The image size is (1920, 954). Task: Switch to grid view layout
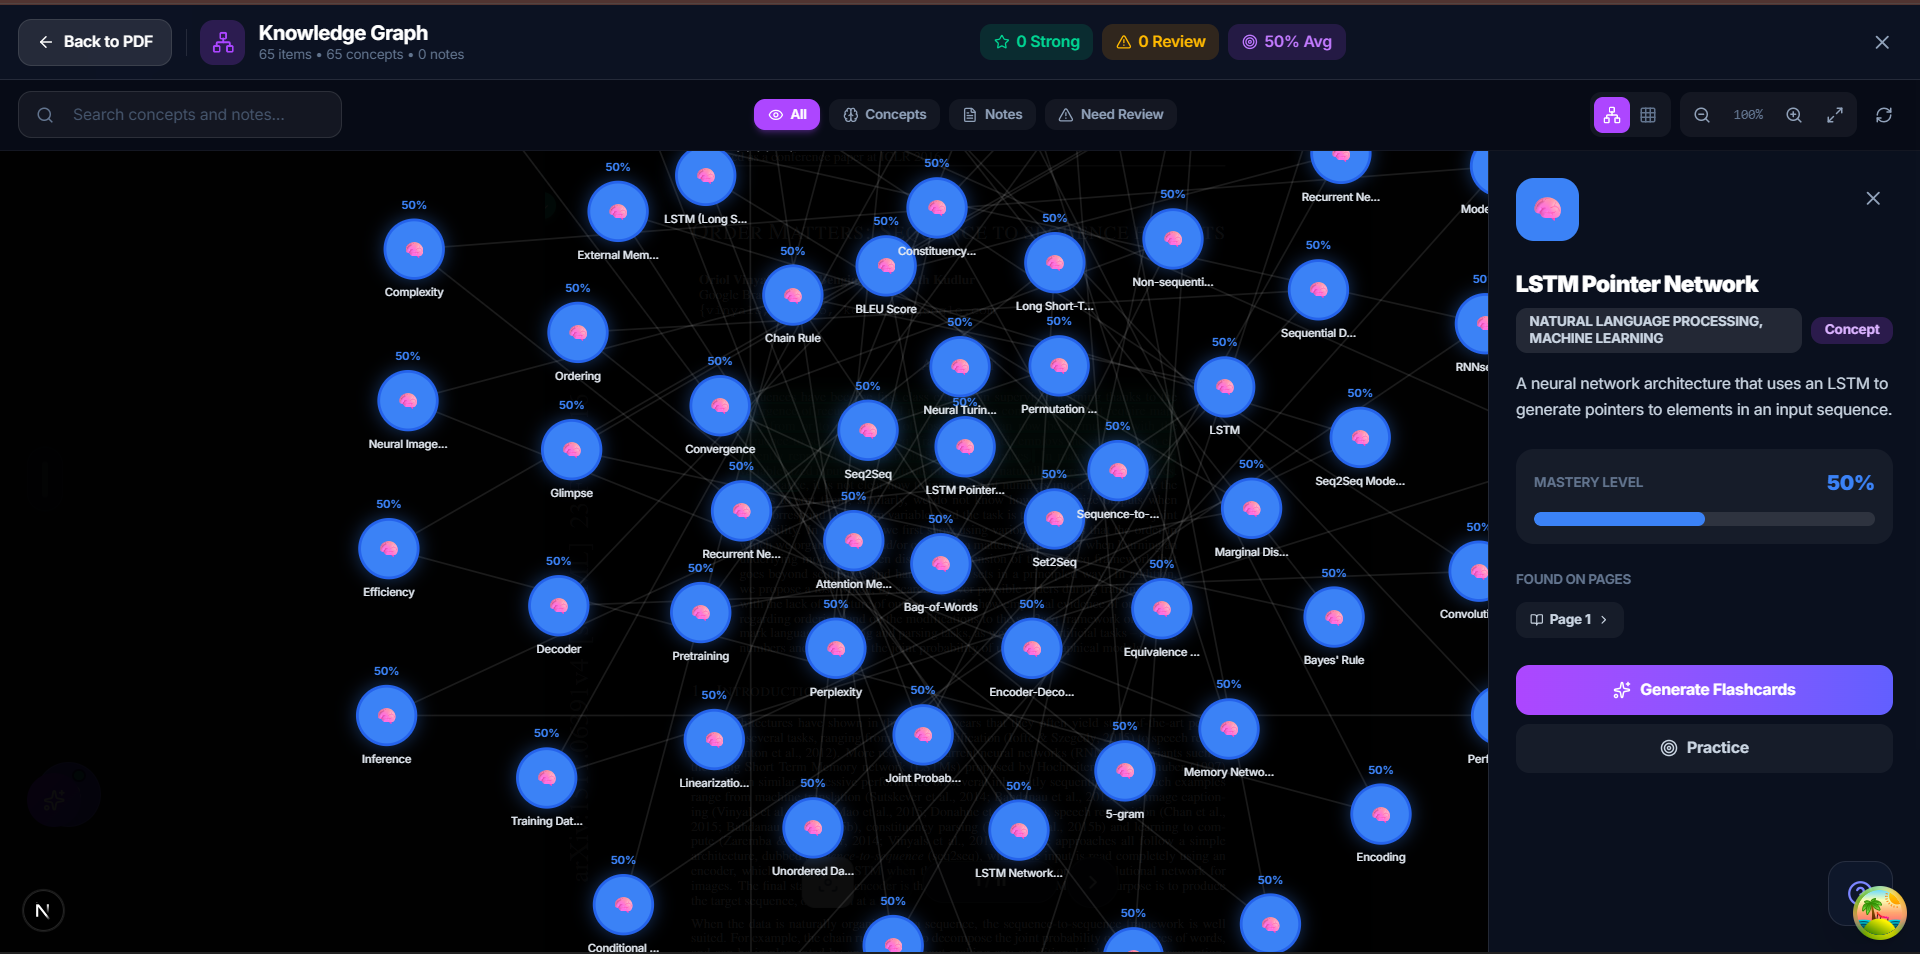point(1648,114)
